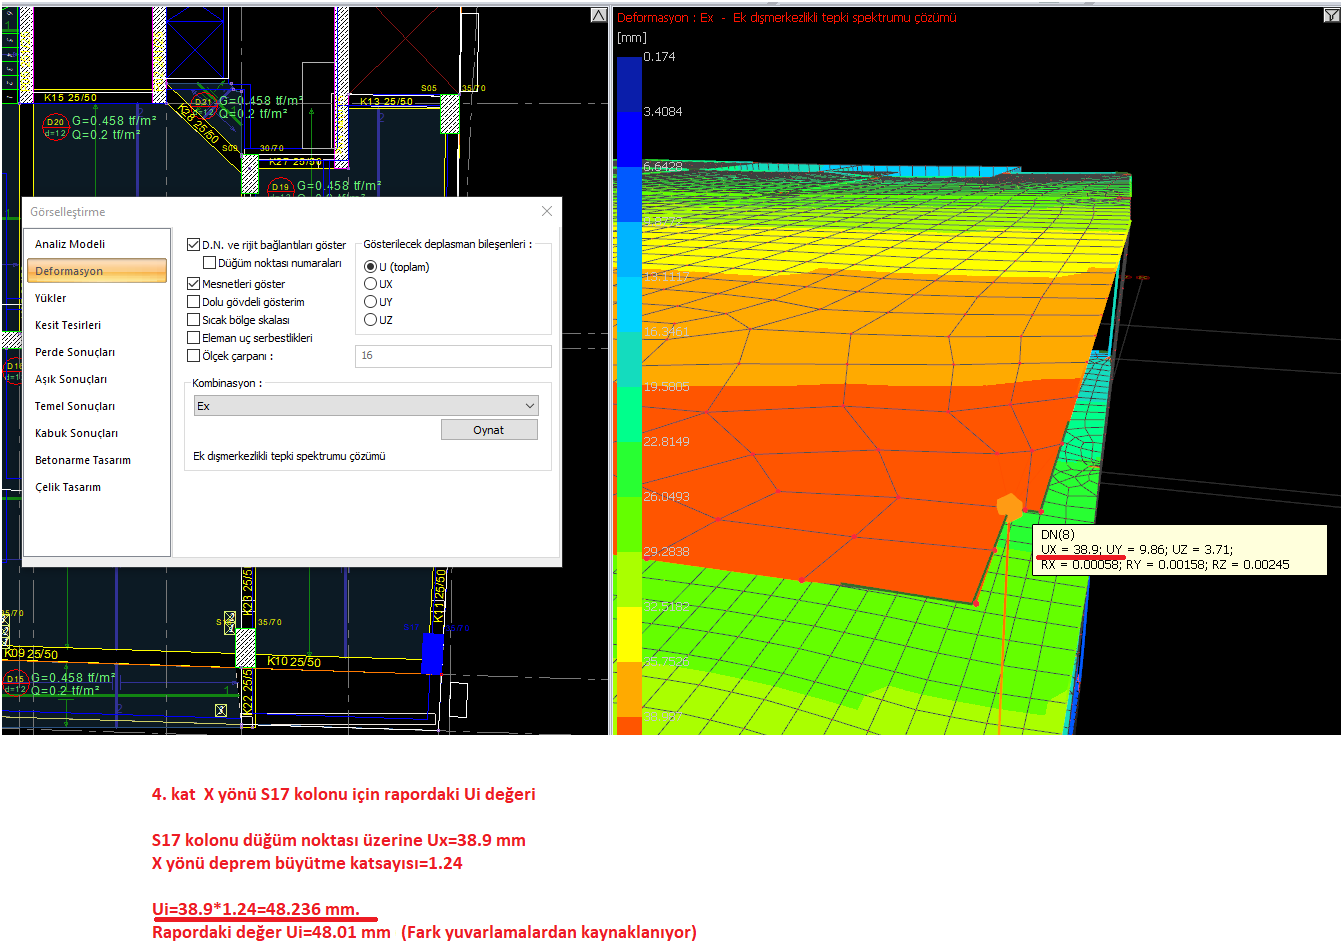Click red band at legend bottom
This screenshot has height=950, width=1341.
[629, 726]
